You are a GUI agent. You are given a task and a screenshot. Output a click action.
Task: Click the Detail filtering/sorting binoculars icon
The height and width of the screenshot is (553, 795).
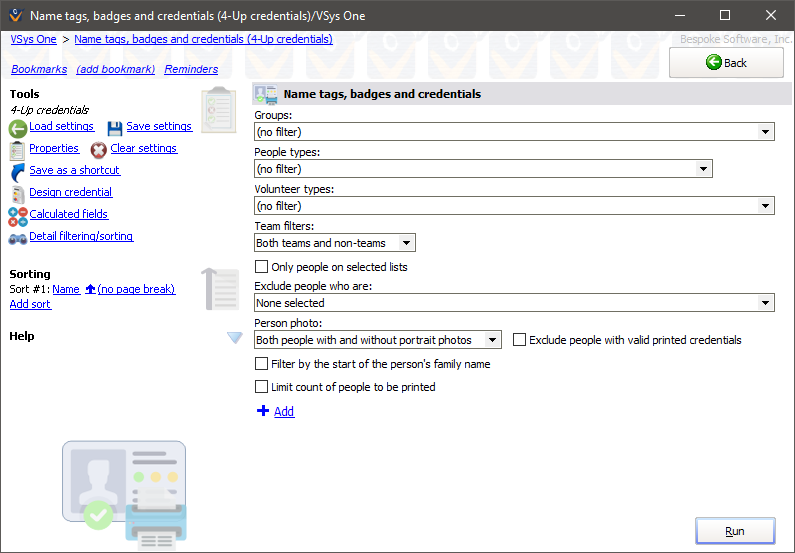[18, 238]
